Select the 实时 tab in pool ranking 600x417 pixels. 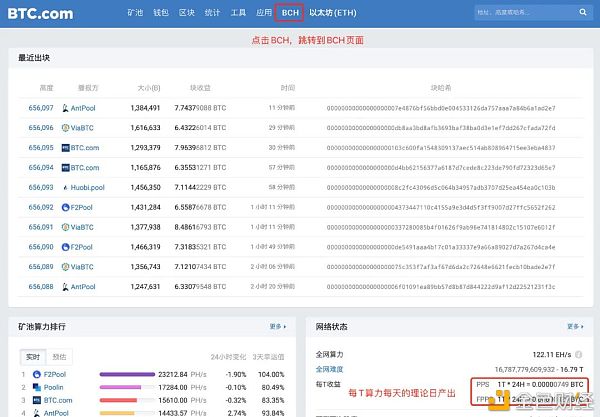[33, 357]
